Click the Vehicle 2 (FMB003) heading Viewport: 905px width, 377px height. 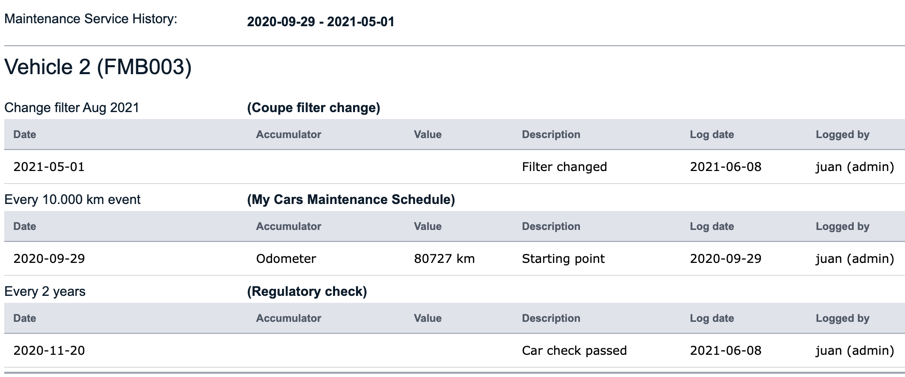pyautogui.click(x=98, y=68)
